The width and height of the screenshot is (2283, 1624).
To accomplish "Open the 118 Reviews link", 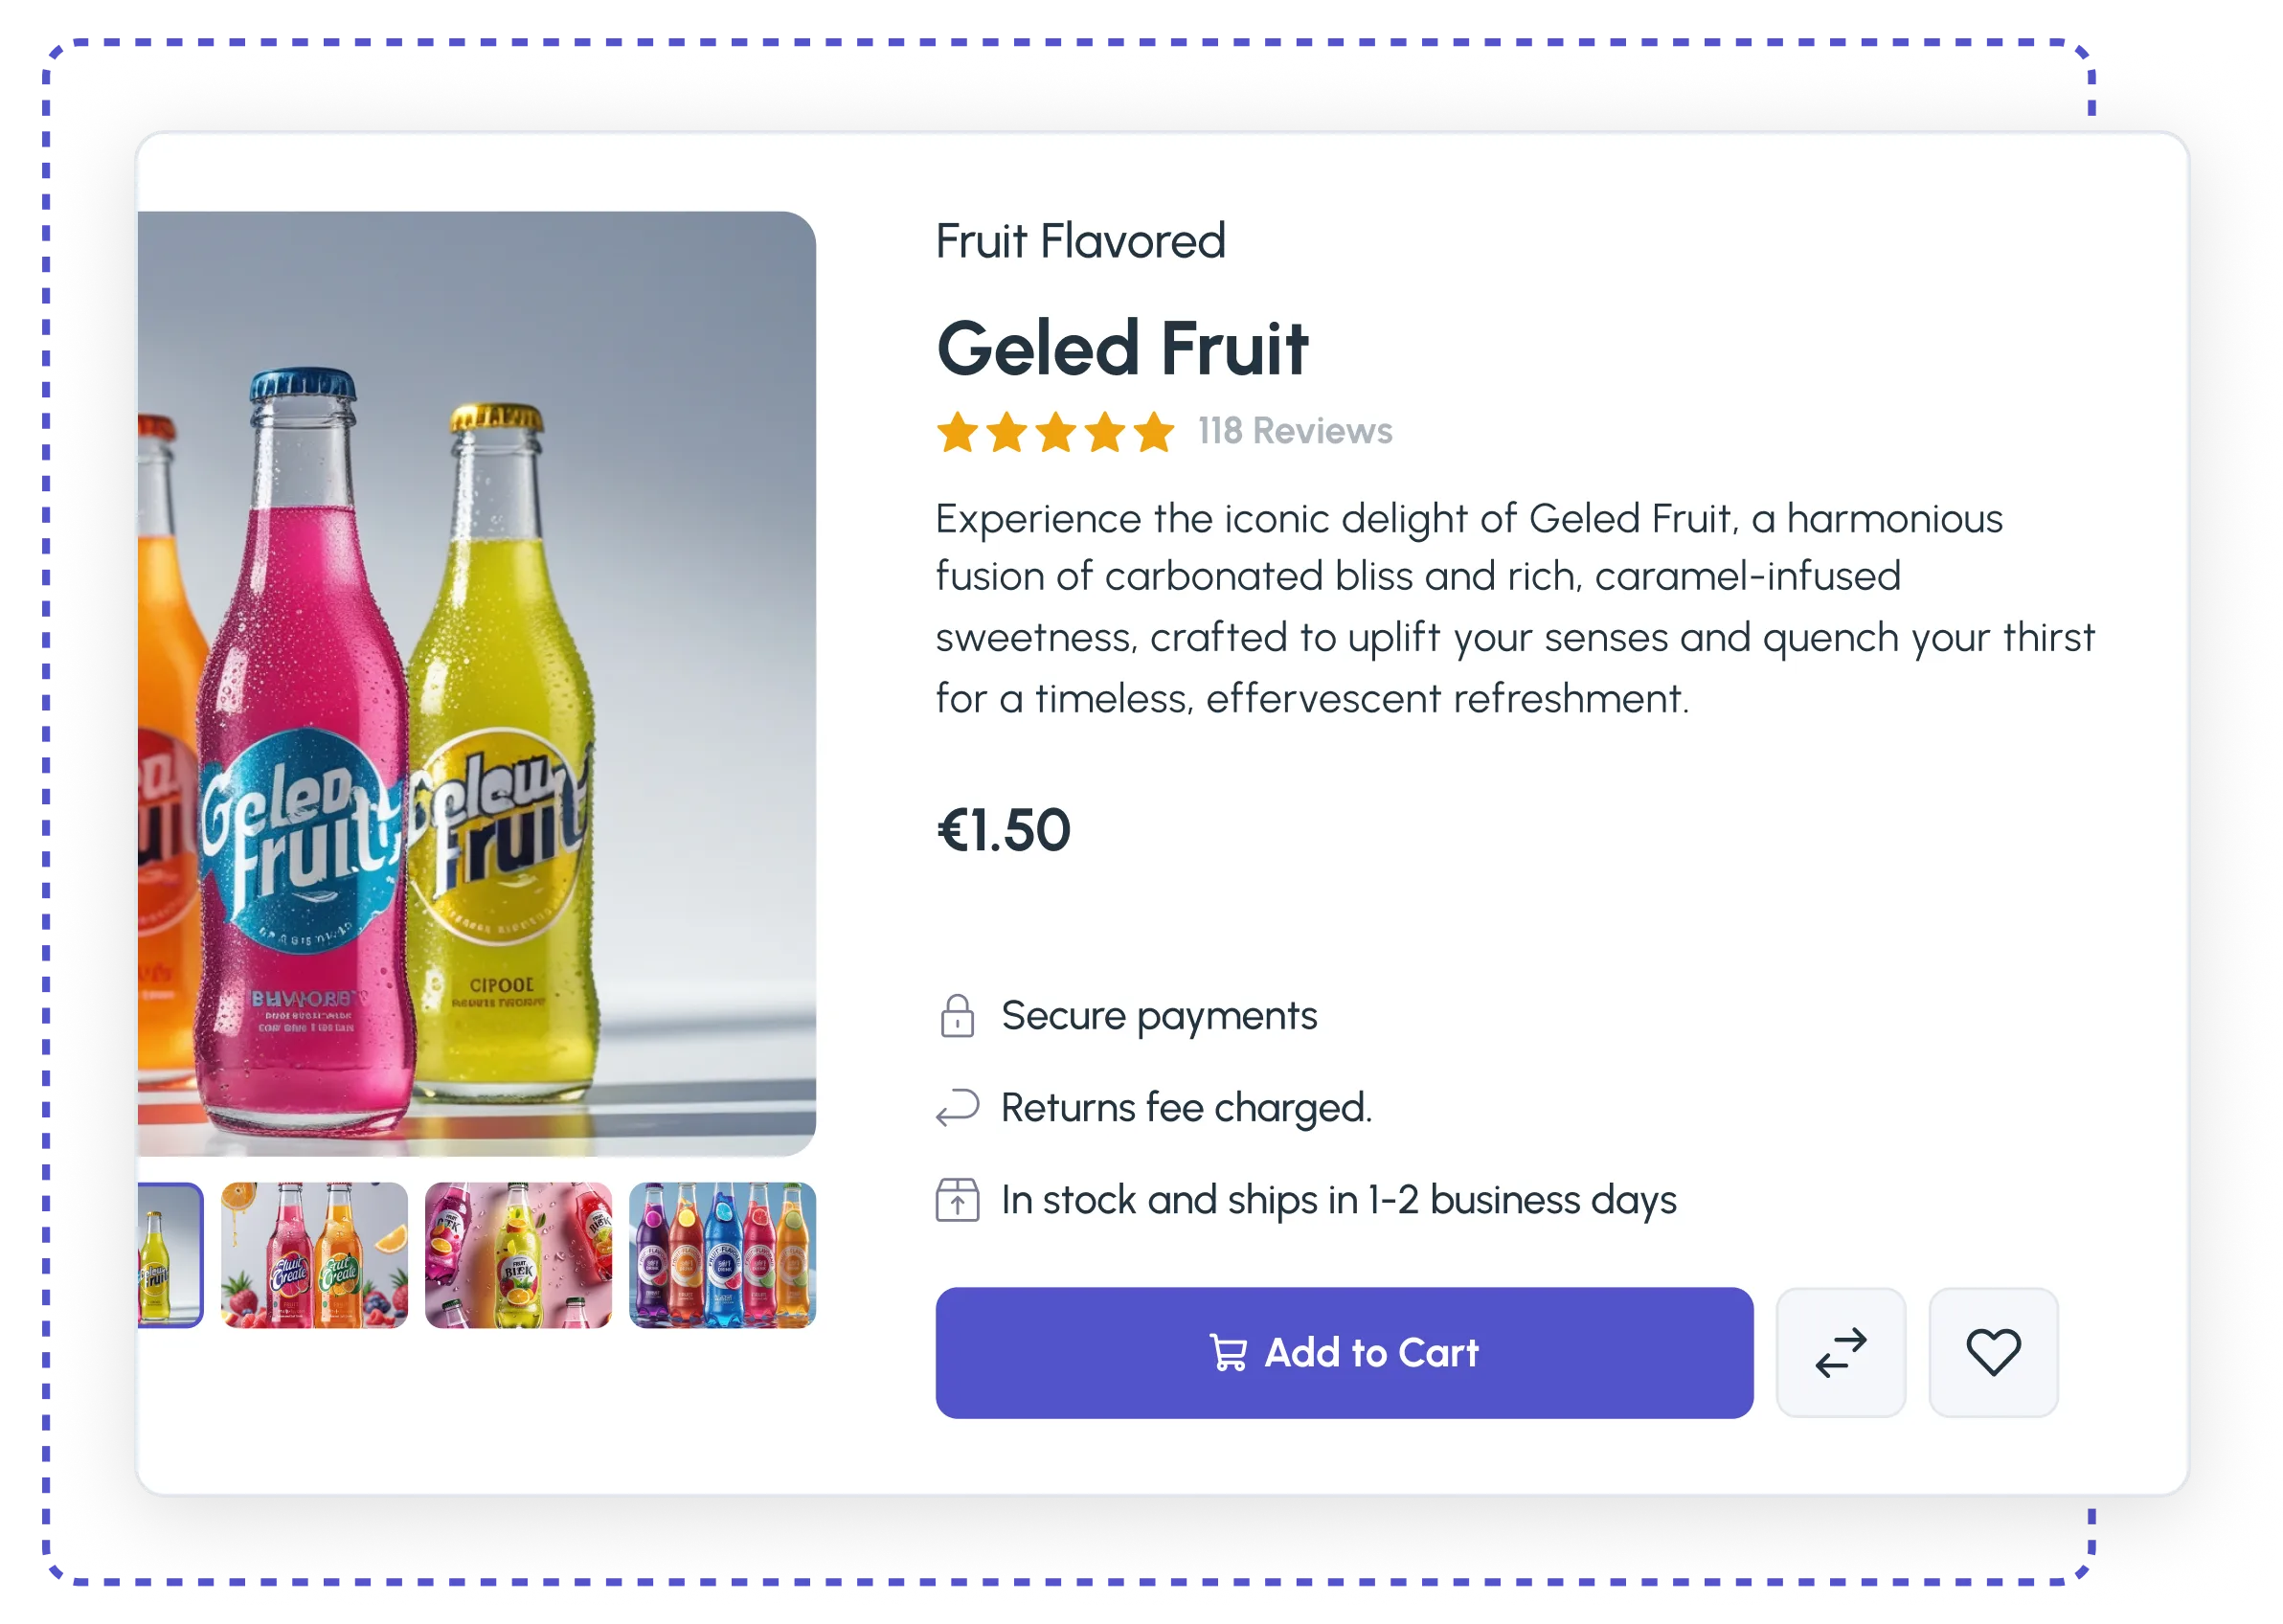I will [x=1295, y=431].
